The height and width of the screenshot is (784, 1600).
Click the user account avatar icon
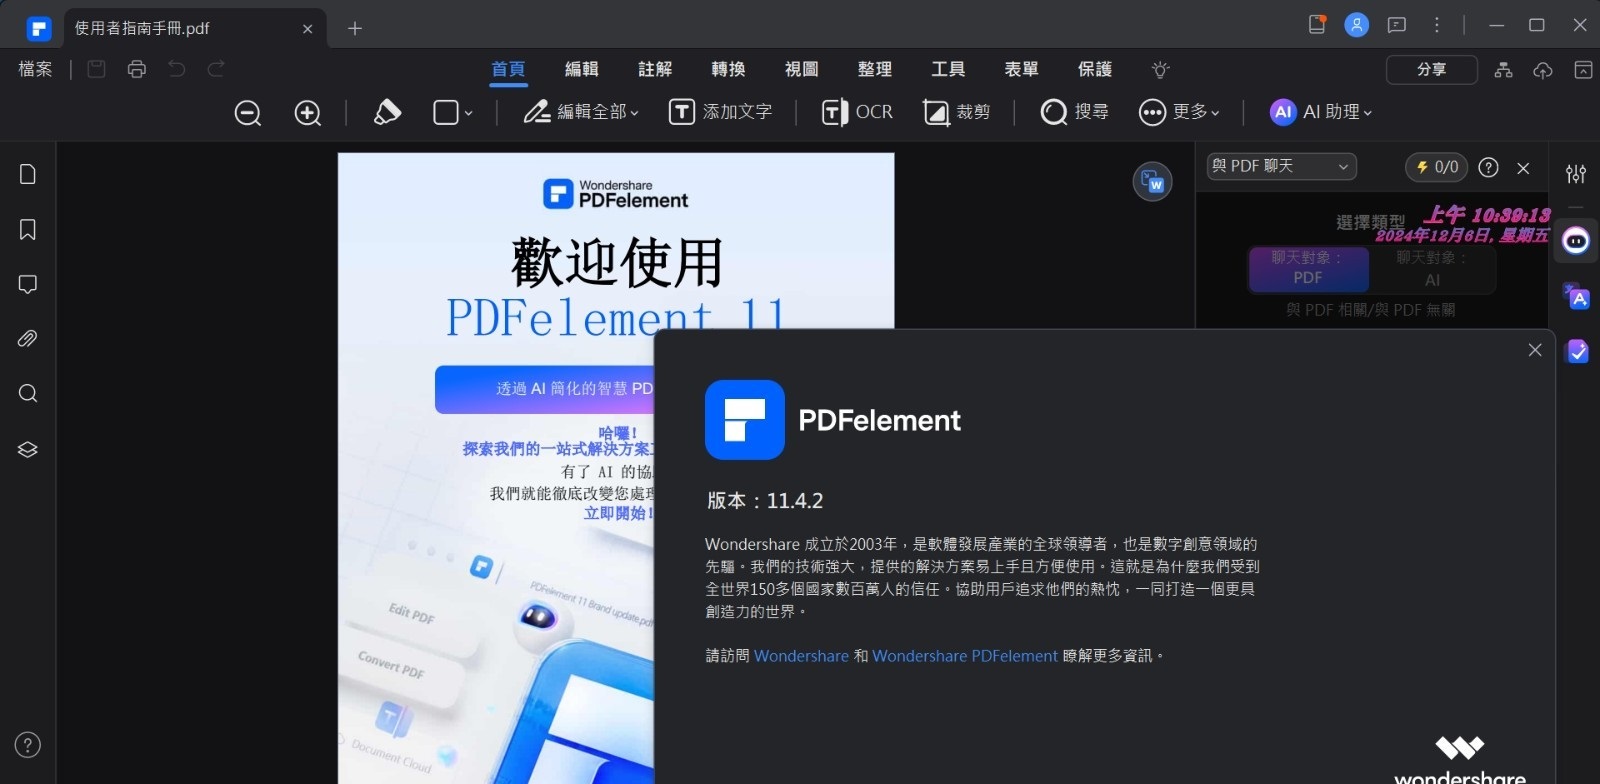(1357, 25)
